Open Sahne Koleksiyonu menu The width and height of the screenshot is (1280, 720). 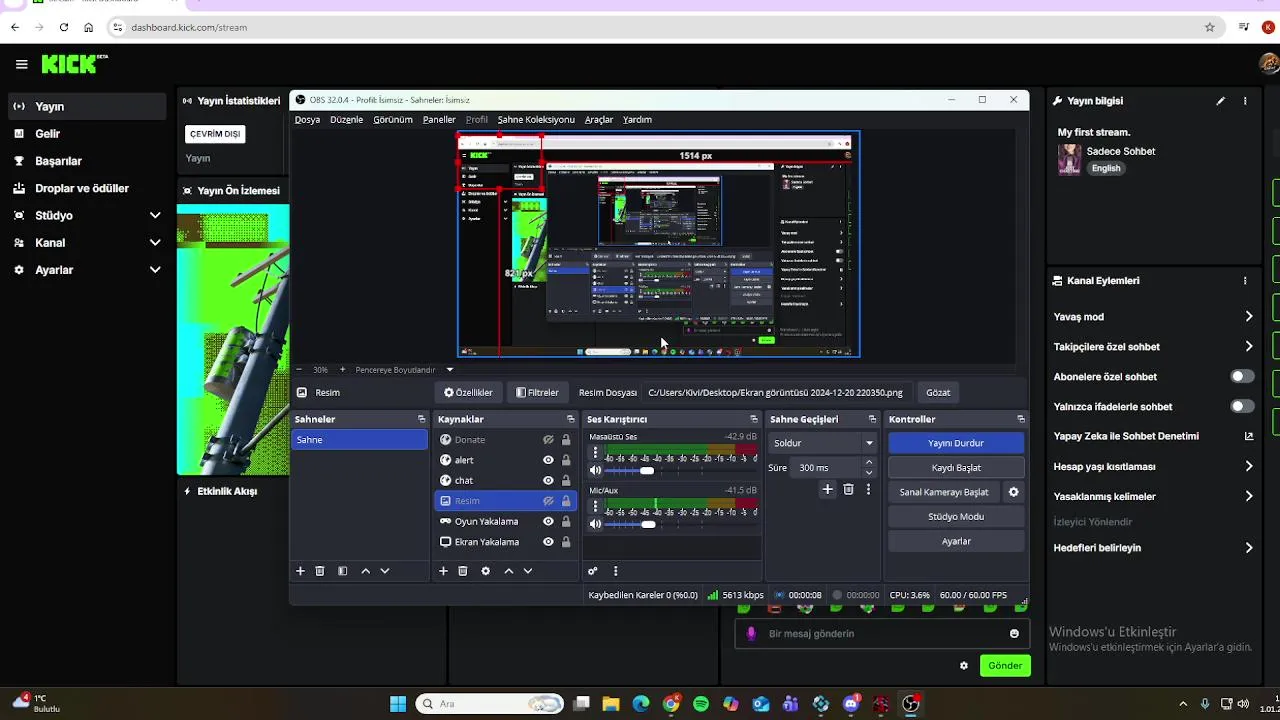click(536, 119)
